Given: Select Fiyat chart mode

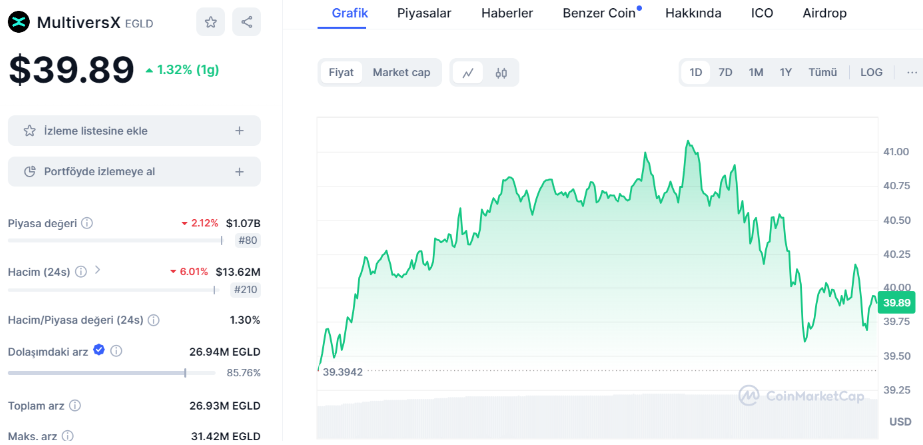Looking at the screenshot, I should 341,72.
